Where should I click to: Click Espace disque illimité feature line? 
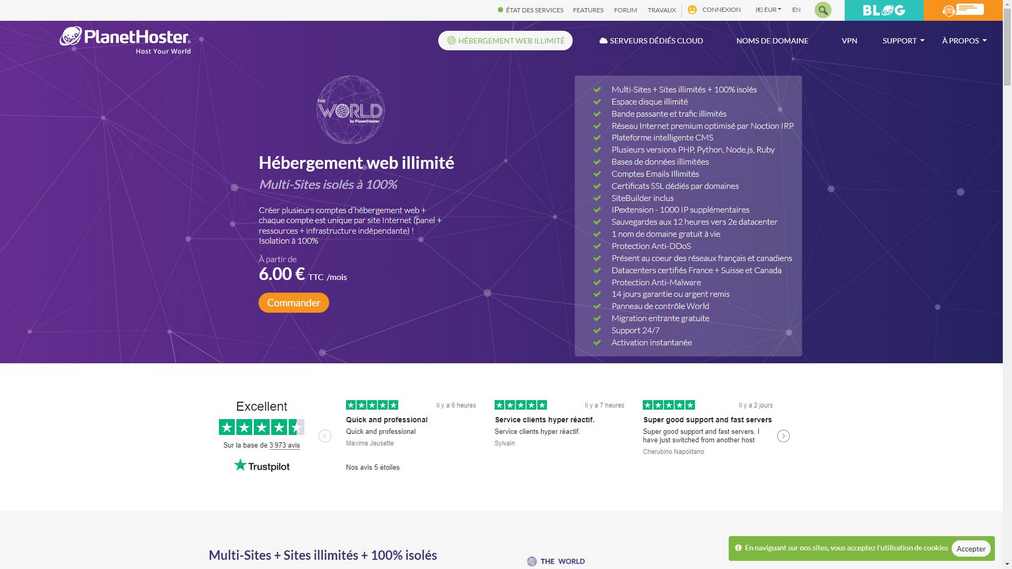[649, 102]
